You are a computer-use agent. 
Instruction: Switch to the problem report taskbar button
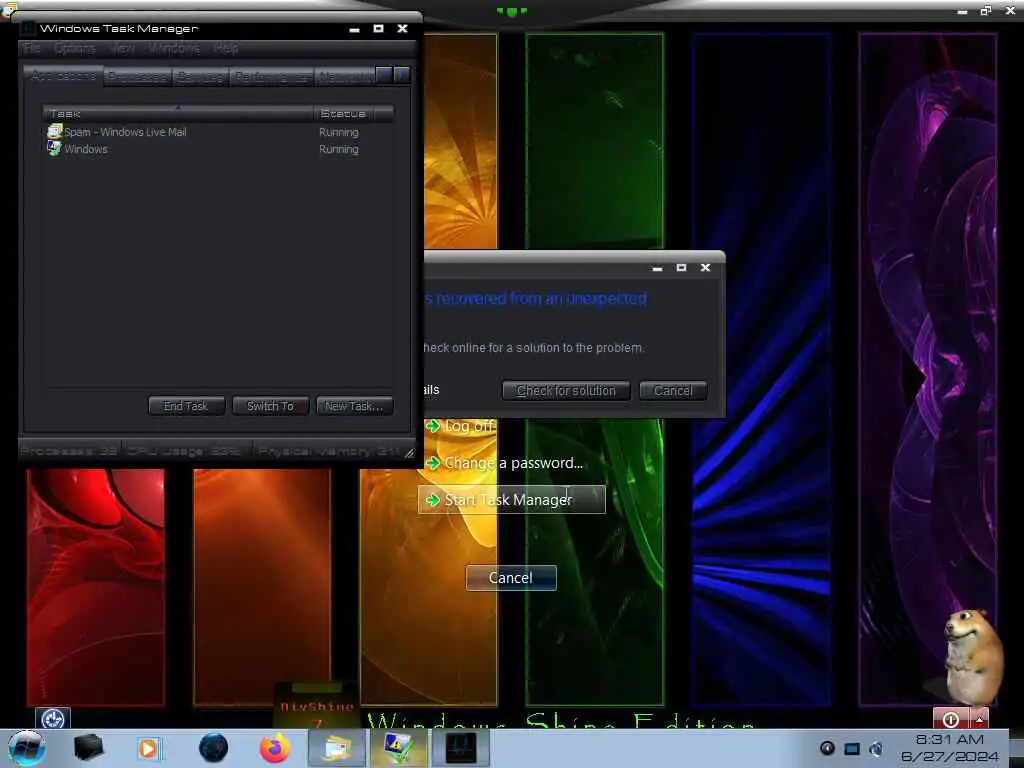pos(399,748)
